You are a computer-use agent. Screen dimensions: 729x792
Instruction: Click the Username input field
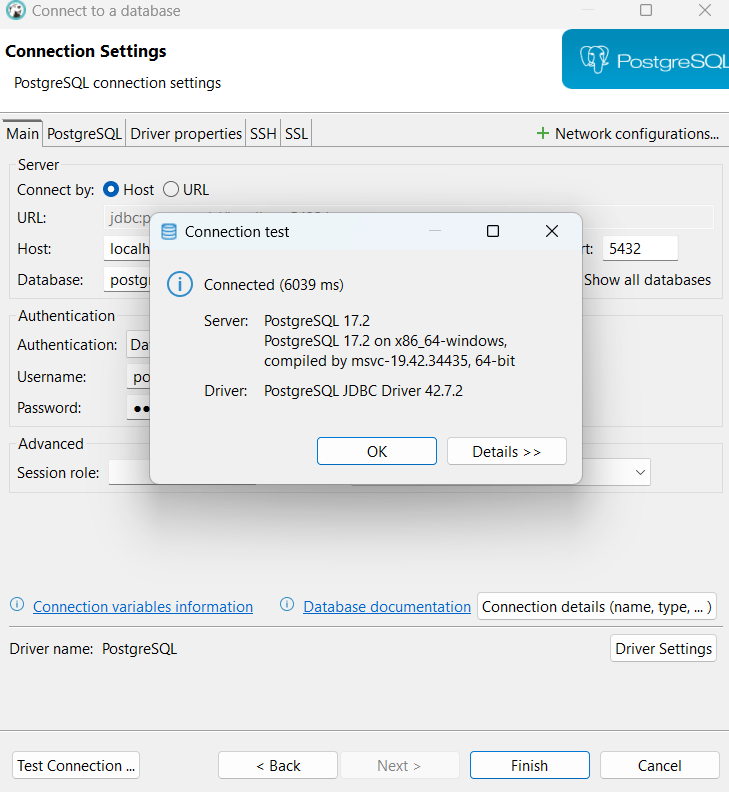pyautogui.click(x=138, y=377)
